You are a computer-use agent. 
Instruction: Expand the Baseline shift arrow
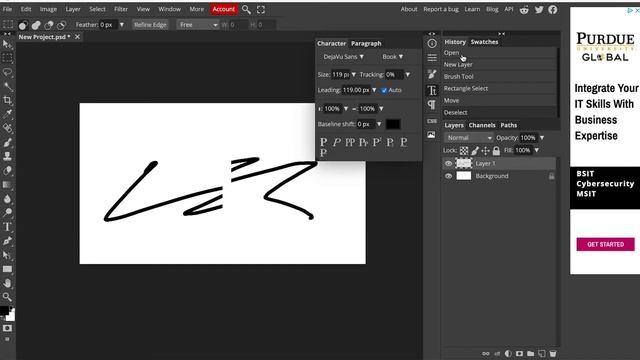379,124
